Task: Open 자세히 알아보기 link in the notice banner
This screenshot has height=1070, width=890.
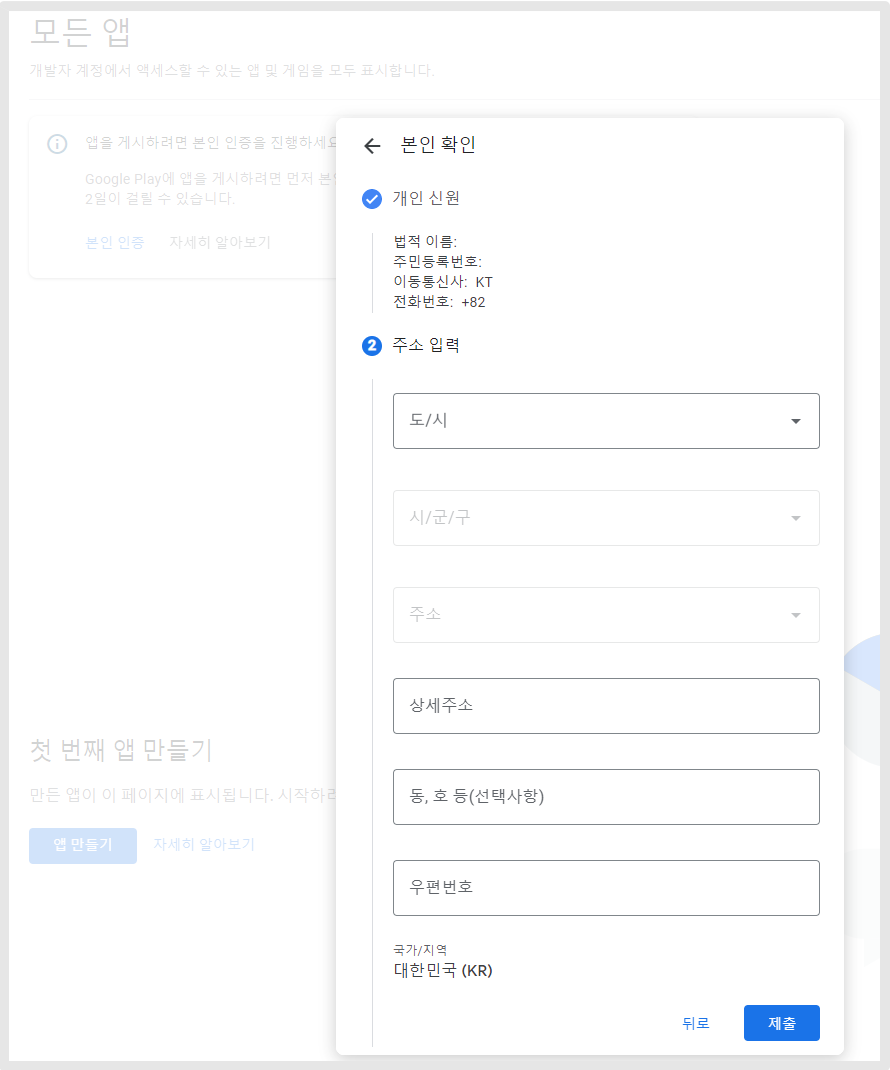Action: [x=219, y=242]
